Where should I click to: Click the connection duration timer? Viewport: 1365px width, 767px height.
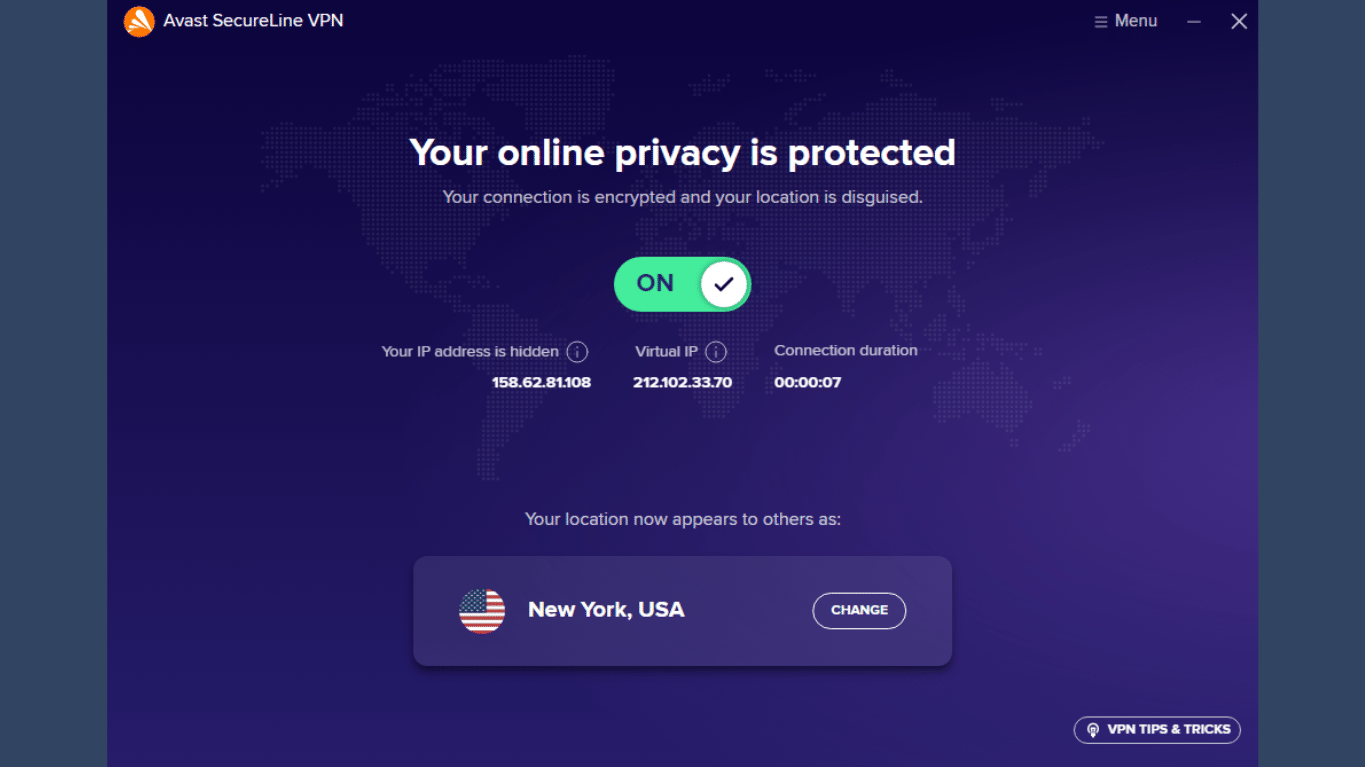(x=808, y=382)
